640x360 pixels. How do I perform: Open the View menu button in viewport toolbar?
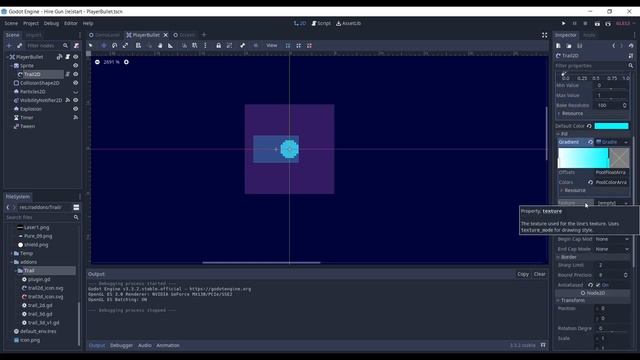271,45
